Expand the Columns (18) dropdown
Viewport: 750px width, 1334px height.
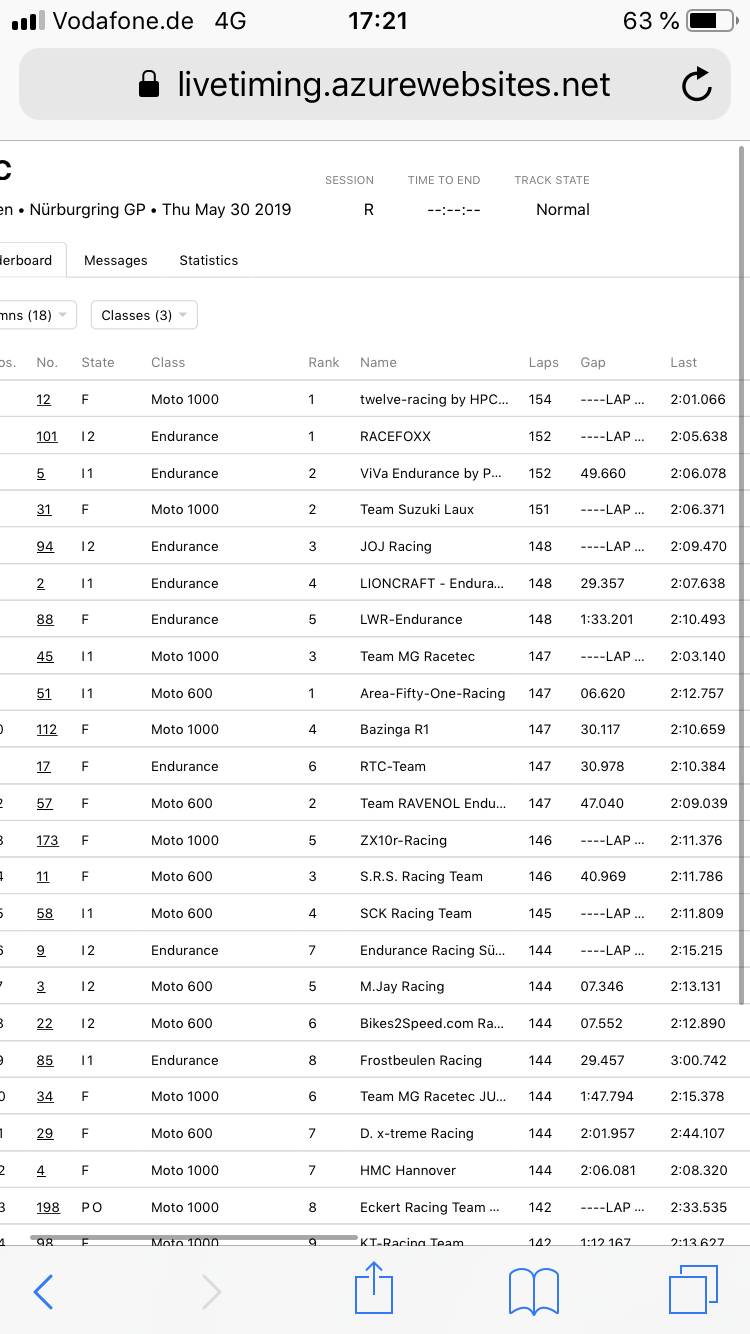36,315
